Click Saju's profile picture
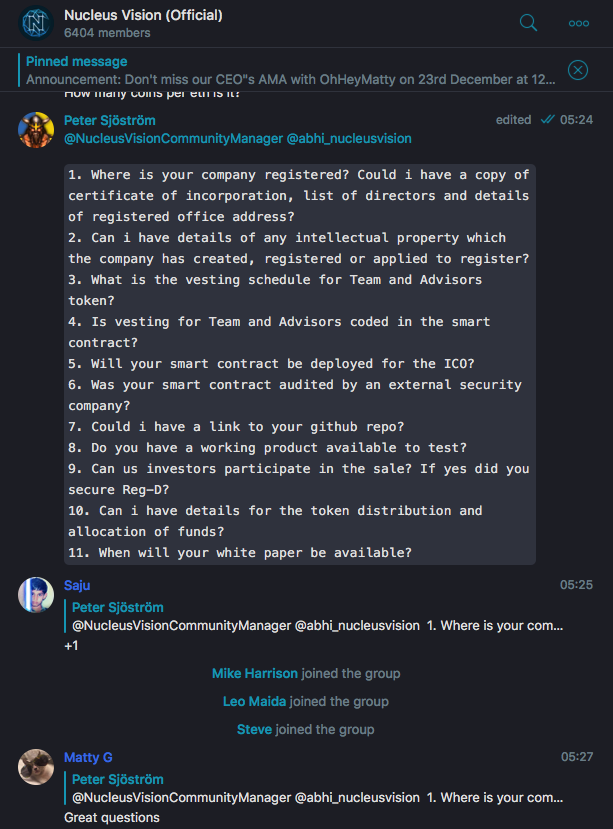Image resolution: width=613 pixels, height=829 pixels. tap(36, 595)
